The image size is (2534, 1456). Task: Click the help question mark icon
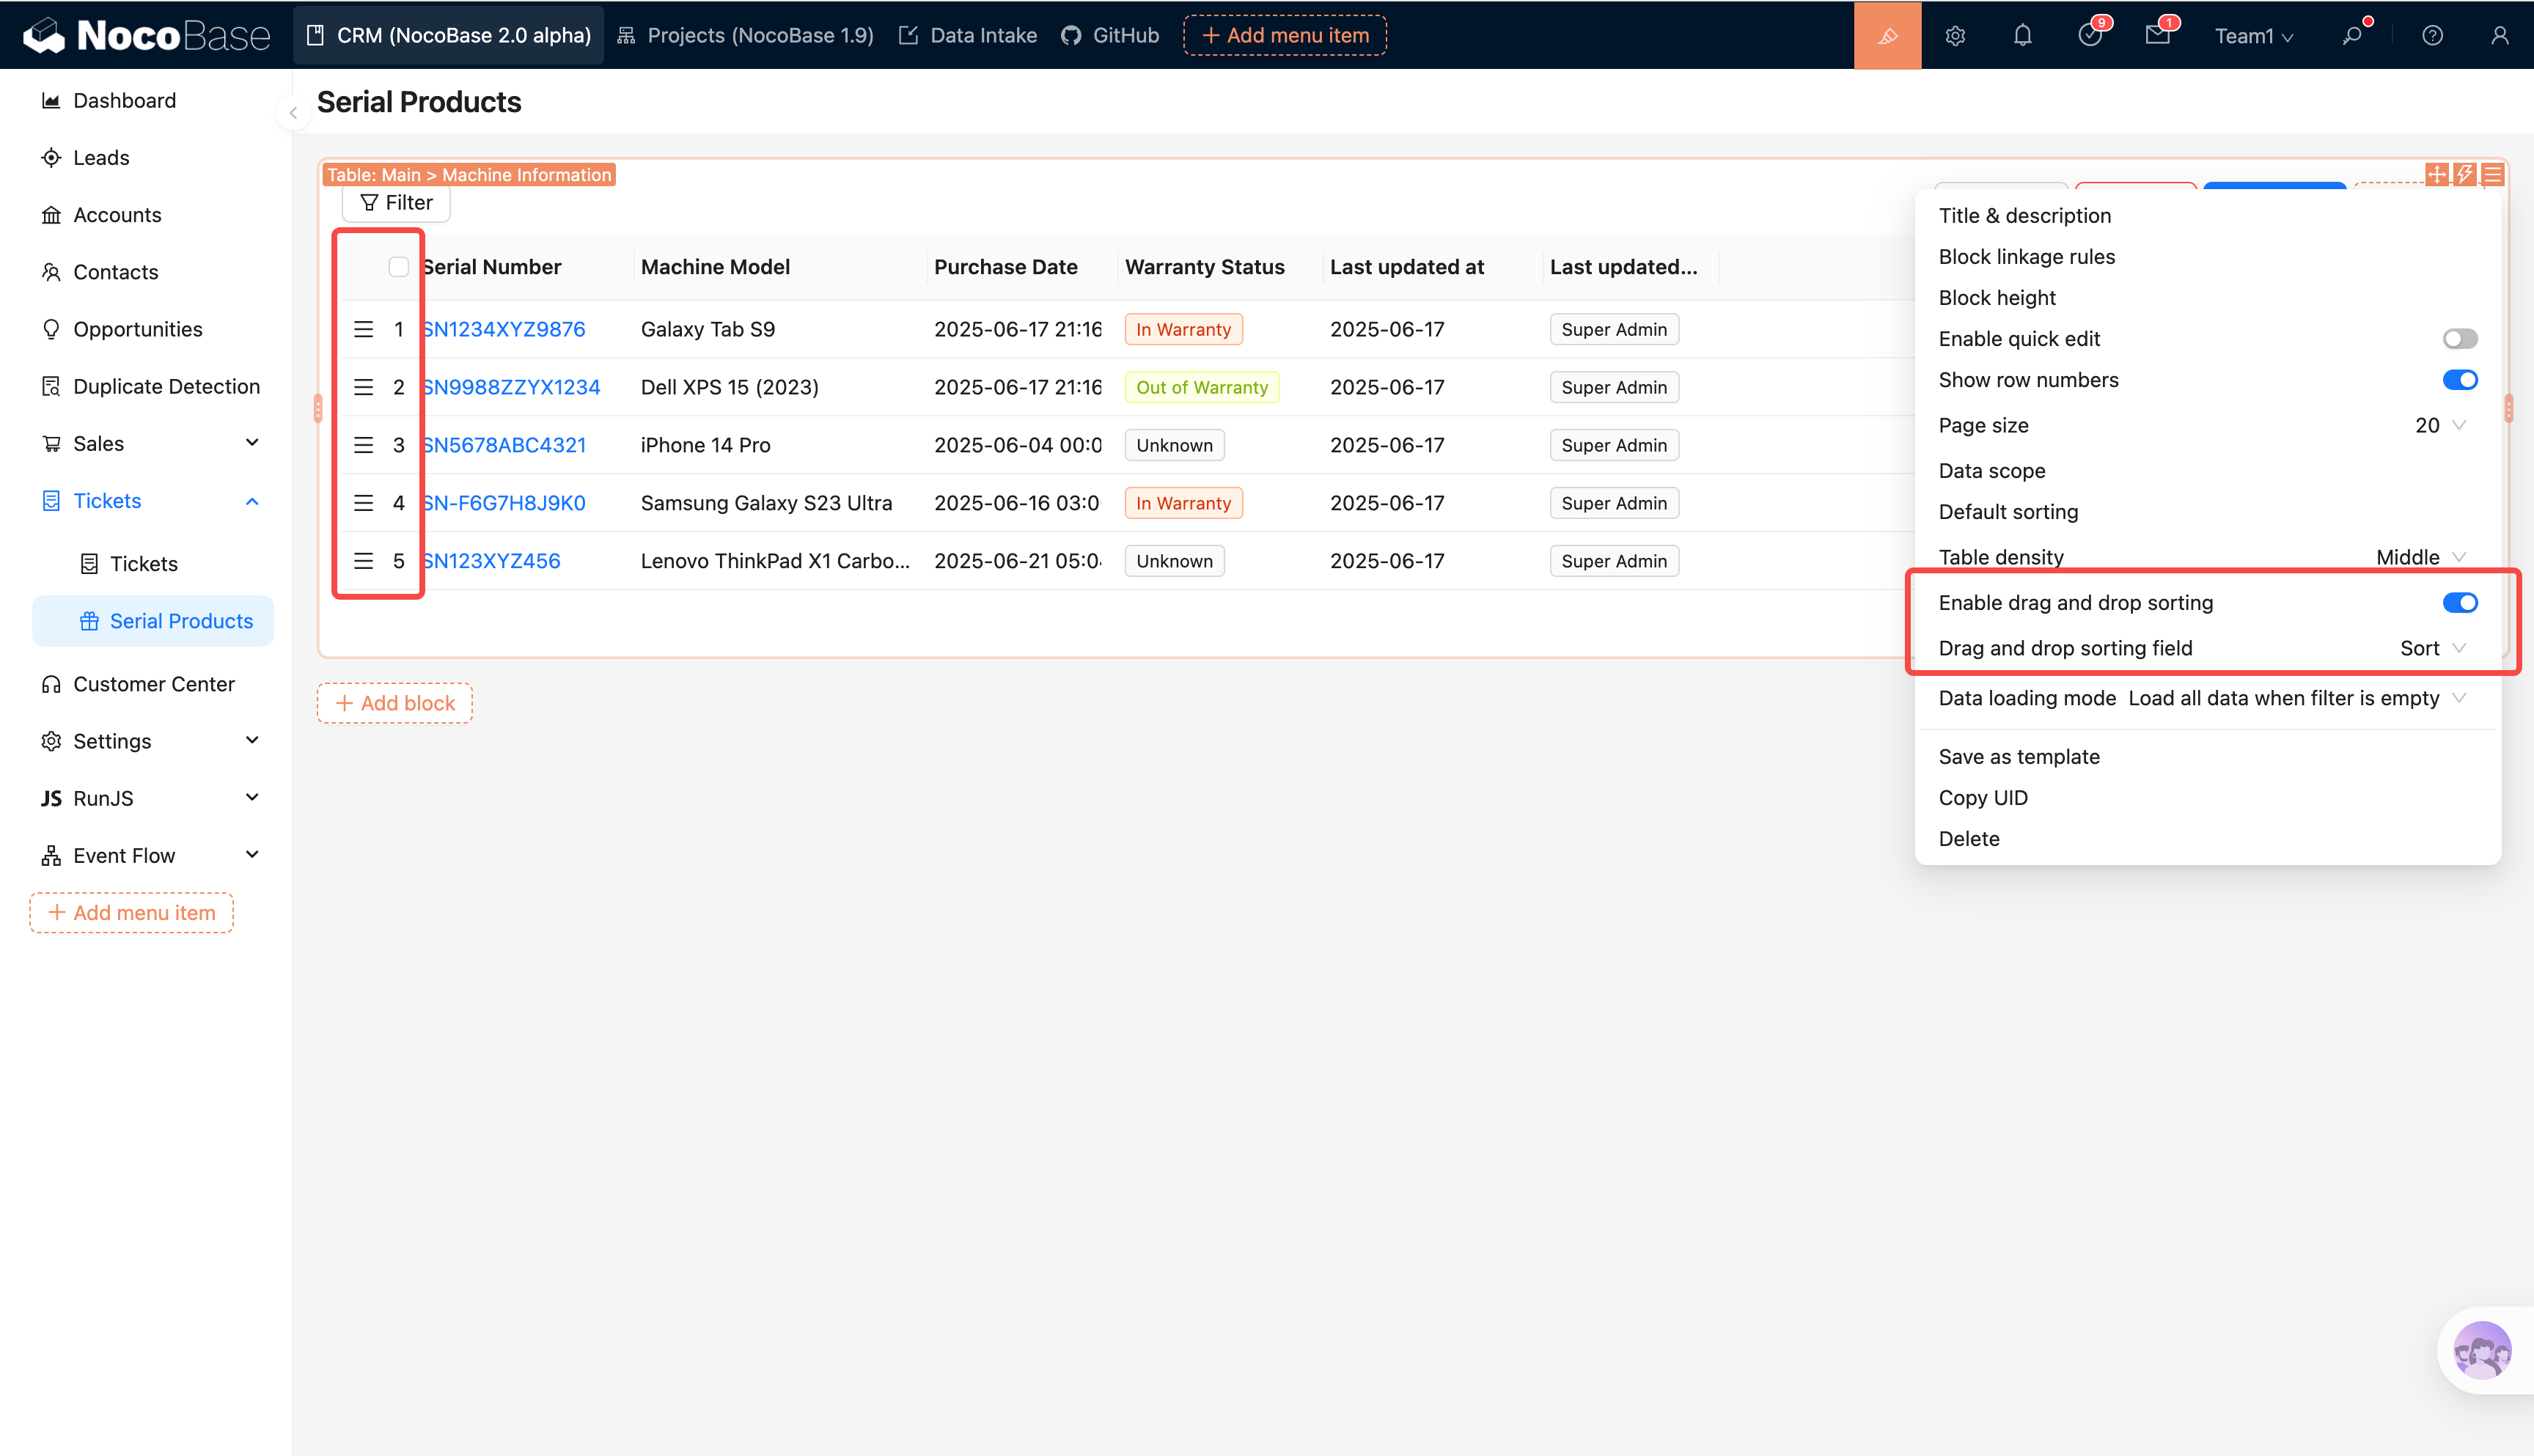pyautogui.click(x=2432, y=36)
